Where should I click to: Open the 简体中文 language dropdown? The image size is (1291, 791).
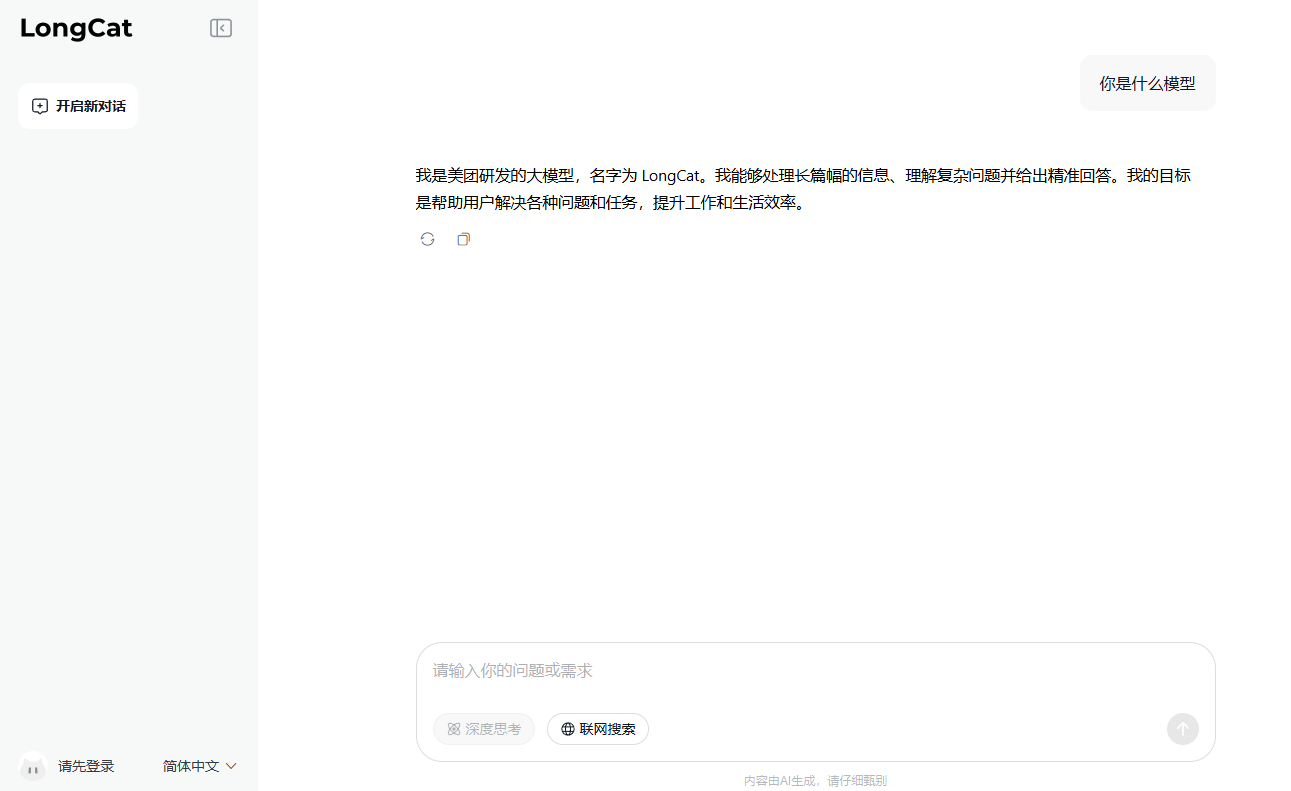[x=197, y=766]
